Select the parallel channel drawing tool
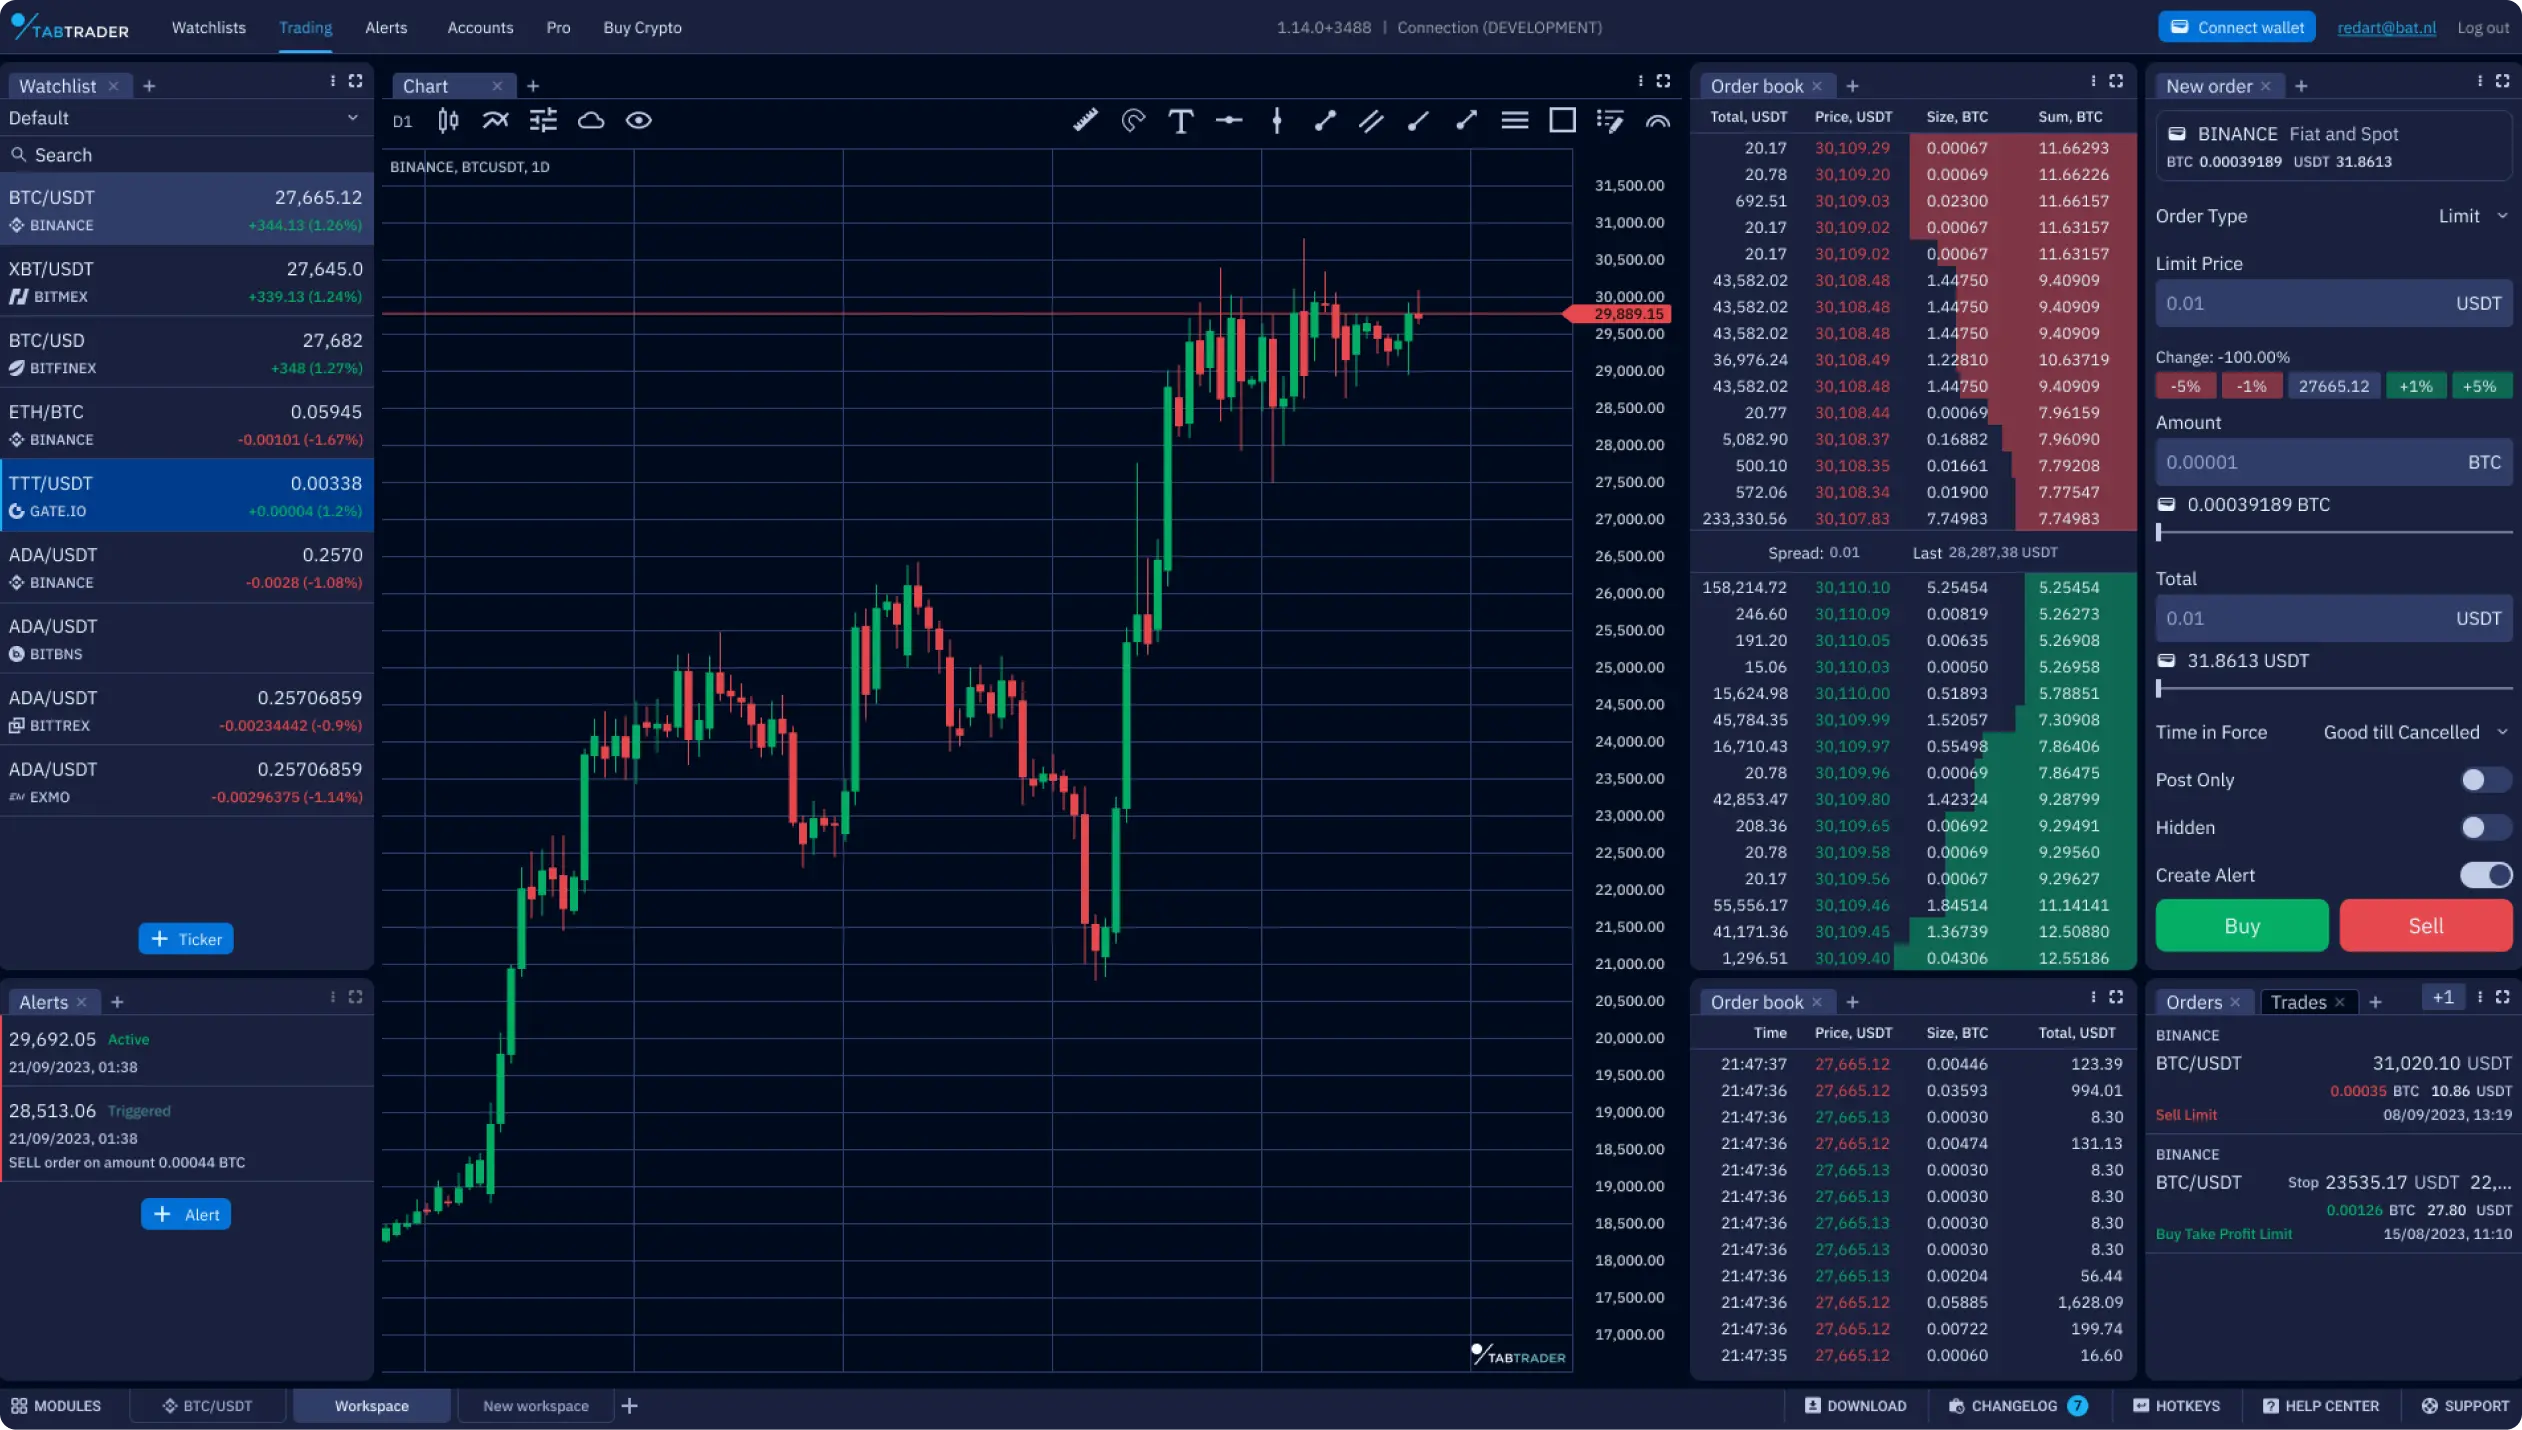This screenshot has width=2522, height=1430. 1371,121
